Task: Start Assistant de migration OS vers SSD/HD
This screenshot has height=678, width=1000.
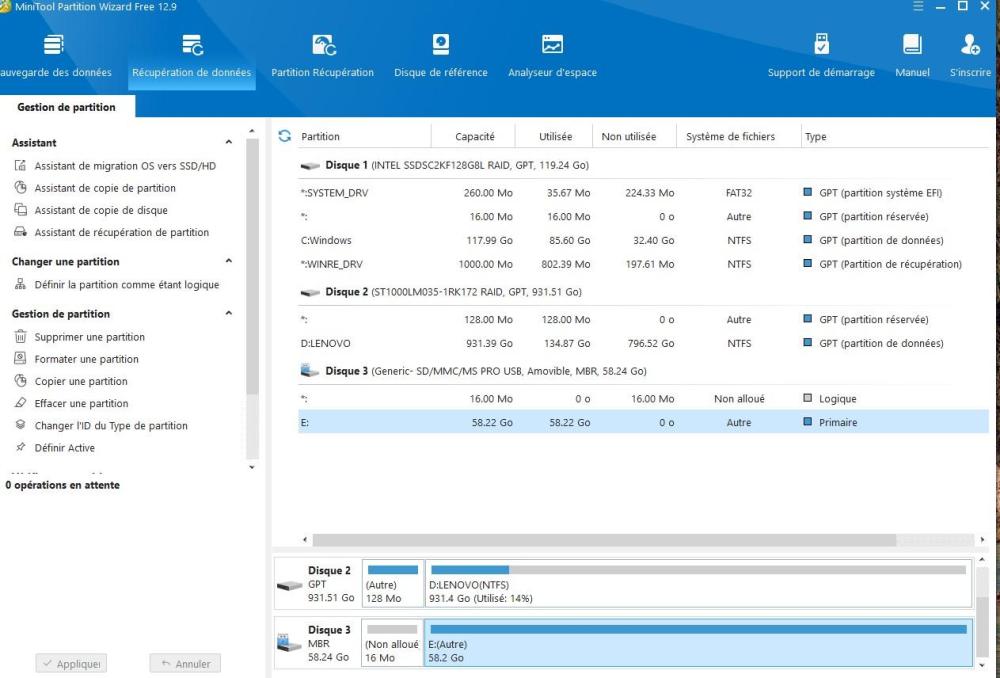Action: point(124,166)
